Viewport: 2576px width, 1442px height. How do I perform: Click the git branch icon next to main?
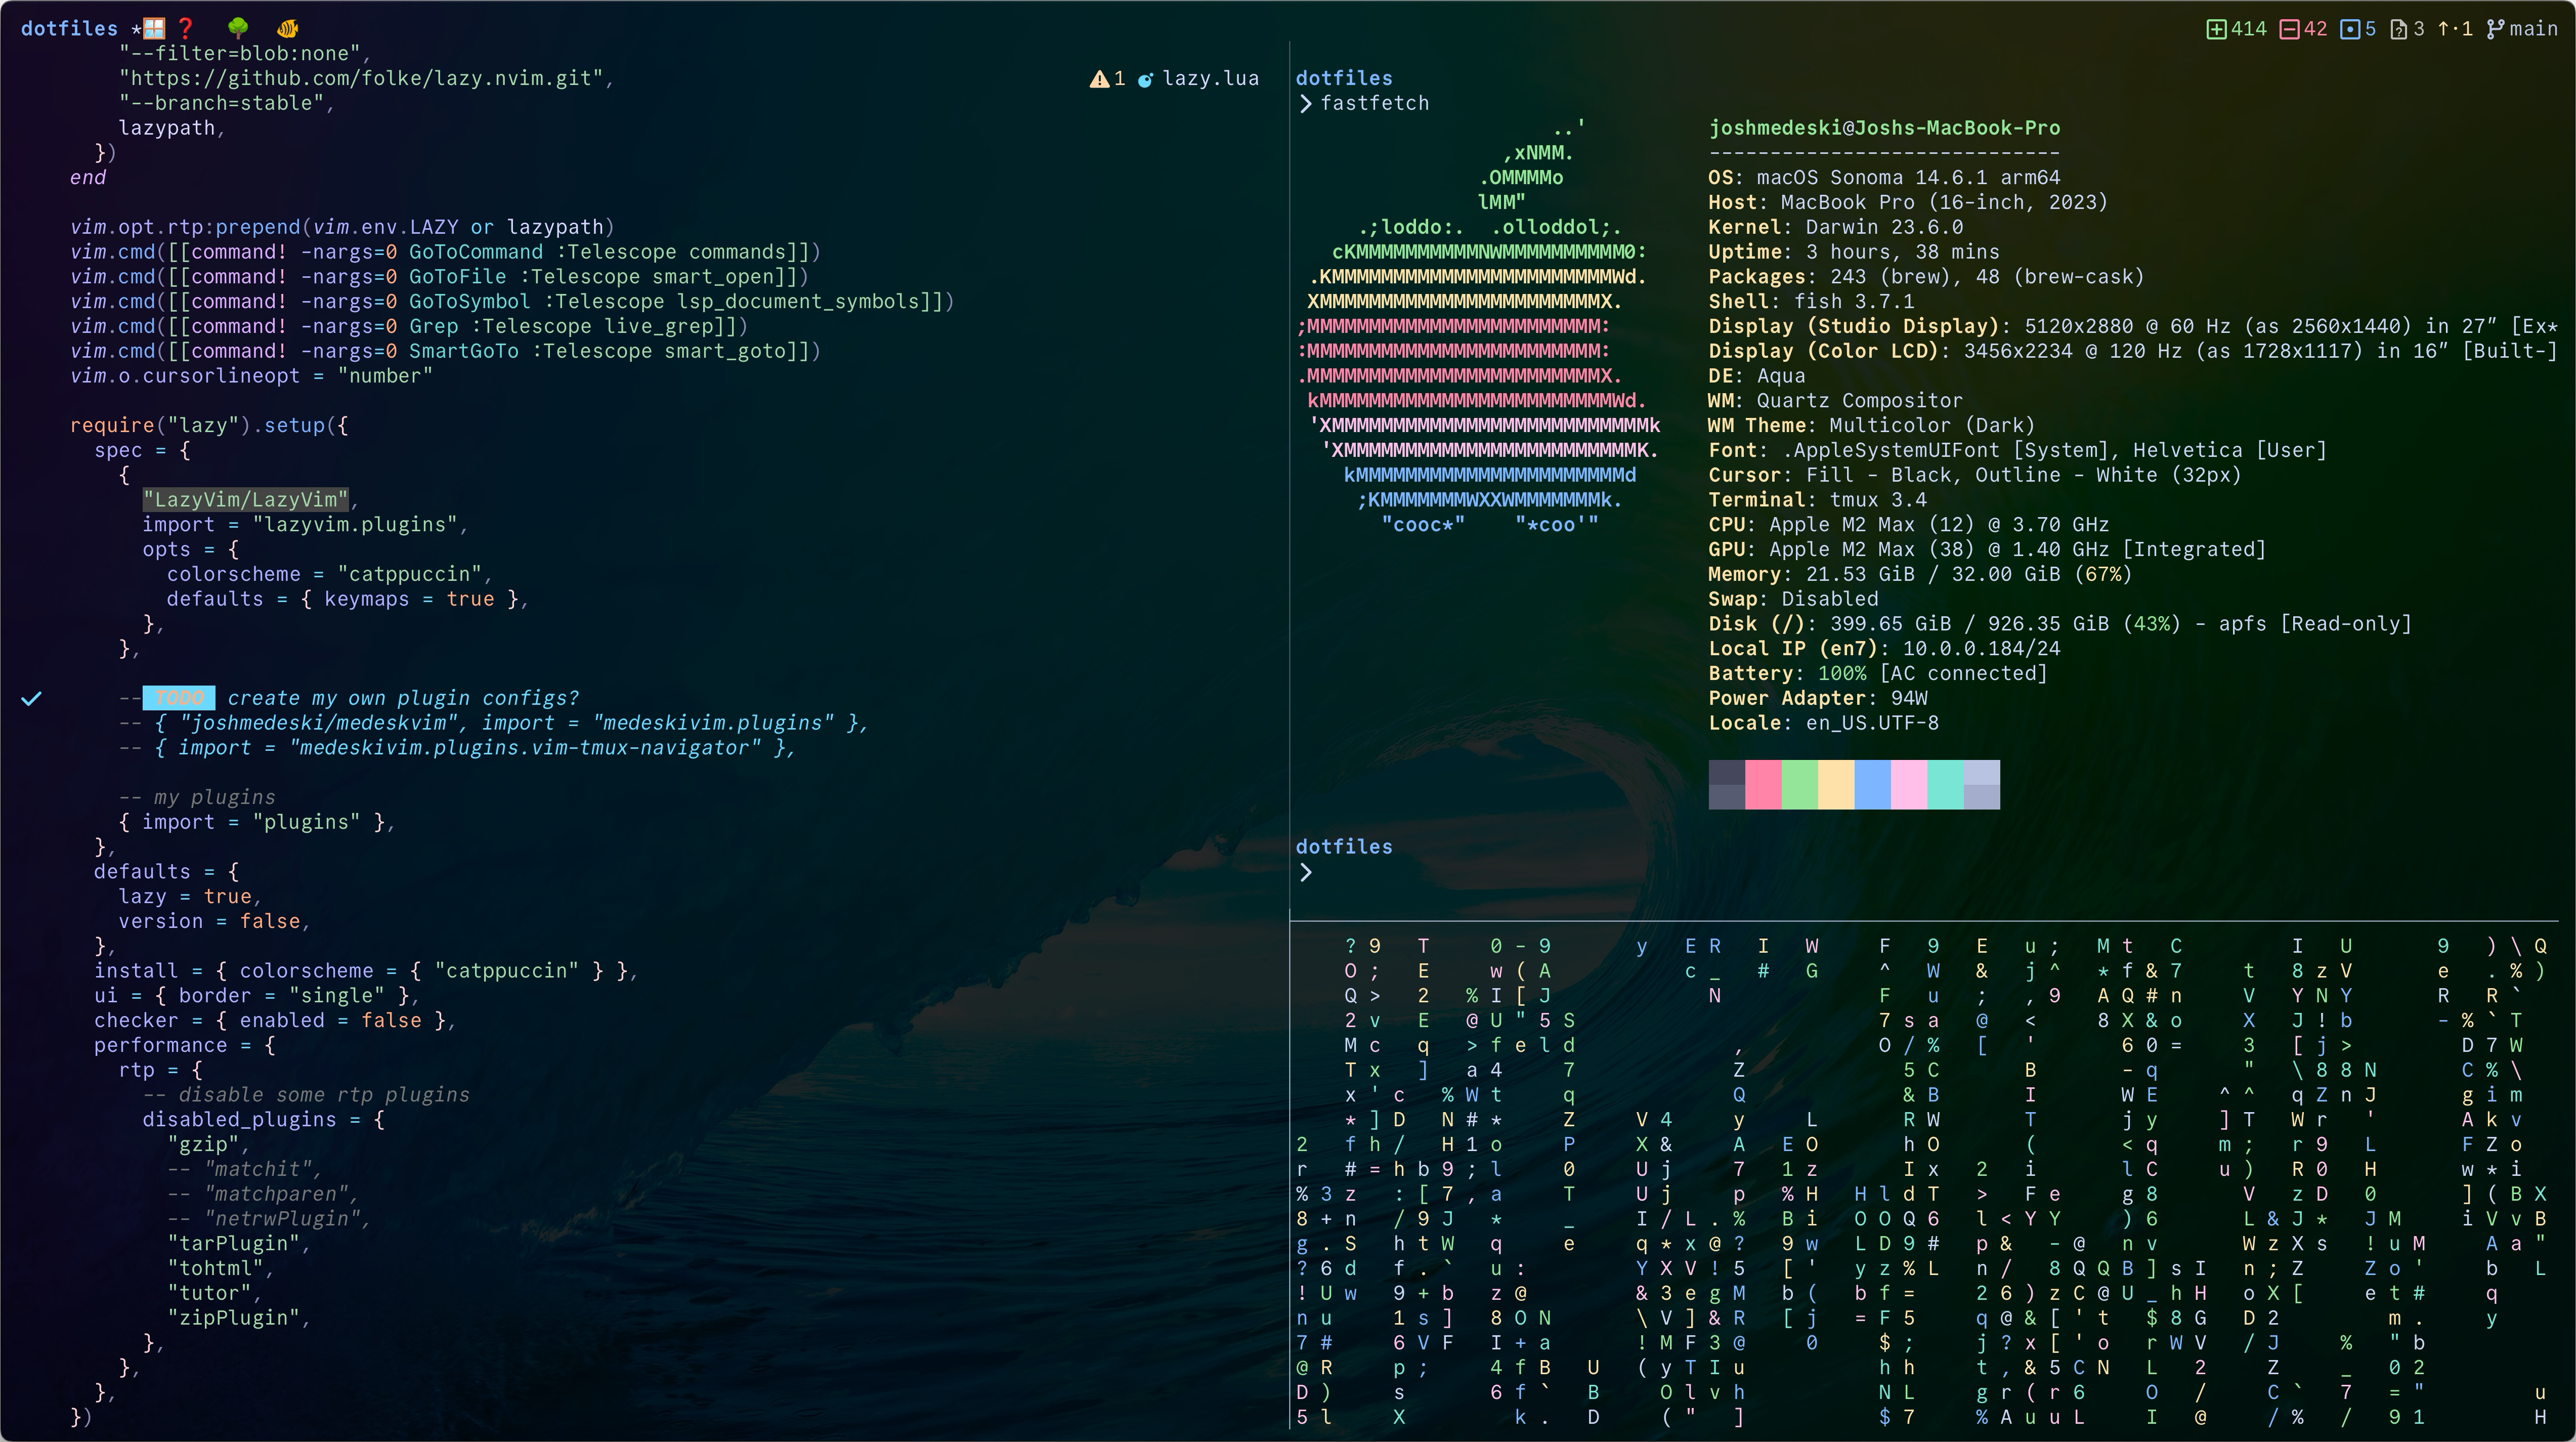click(2495, 29)
